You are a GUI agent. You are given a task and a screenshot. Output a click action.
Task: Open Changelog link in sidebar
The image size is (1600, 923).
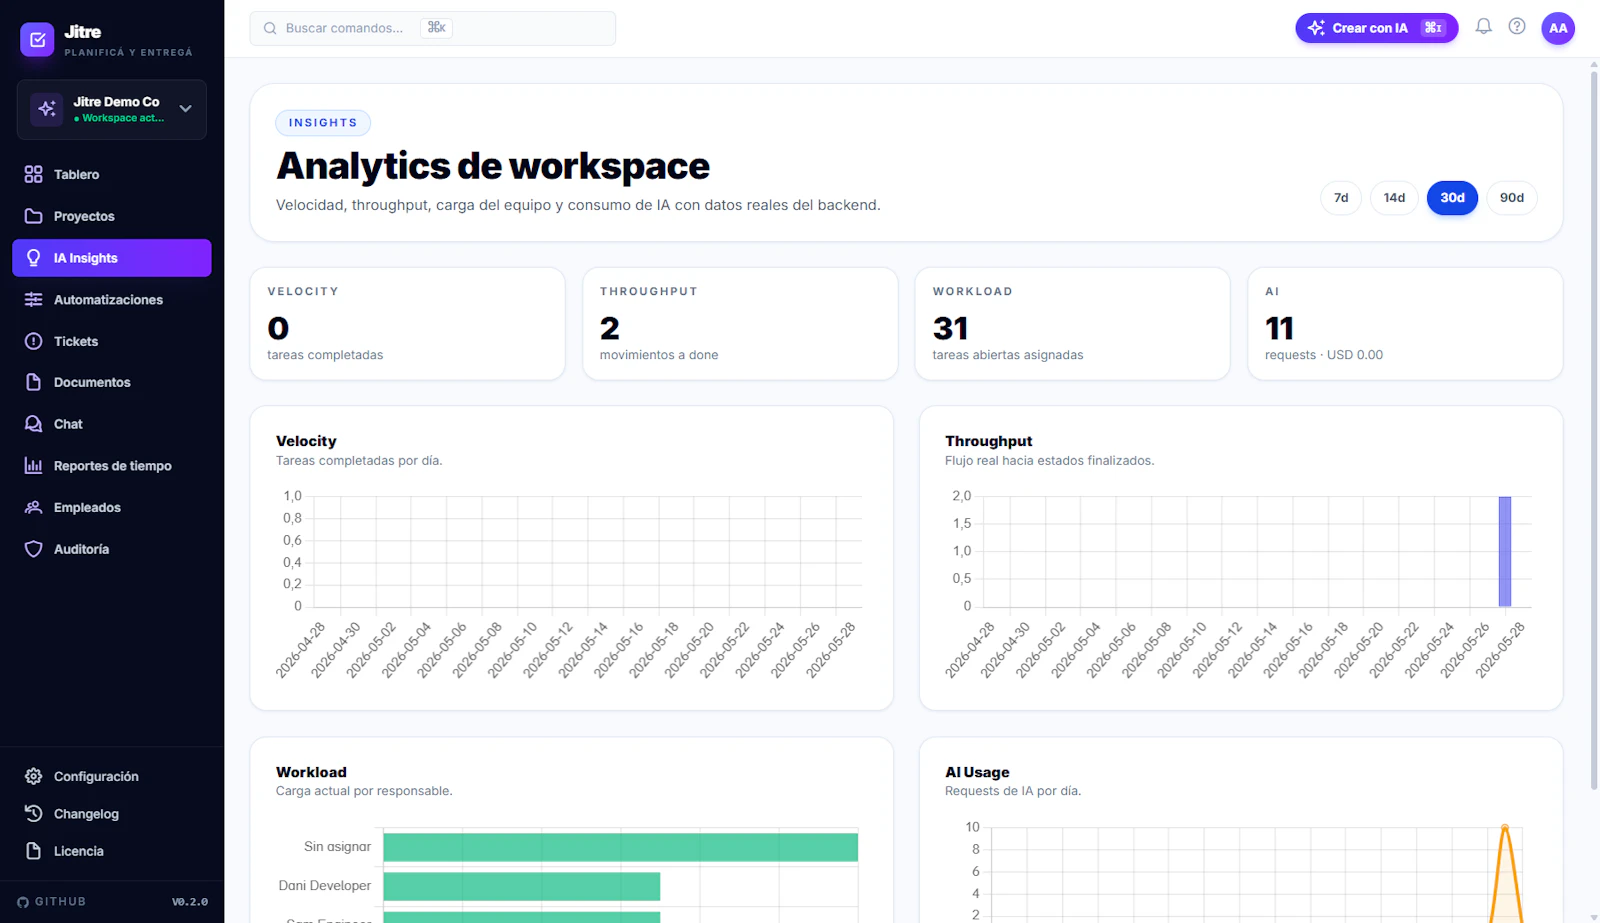(x=112, y=814)
